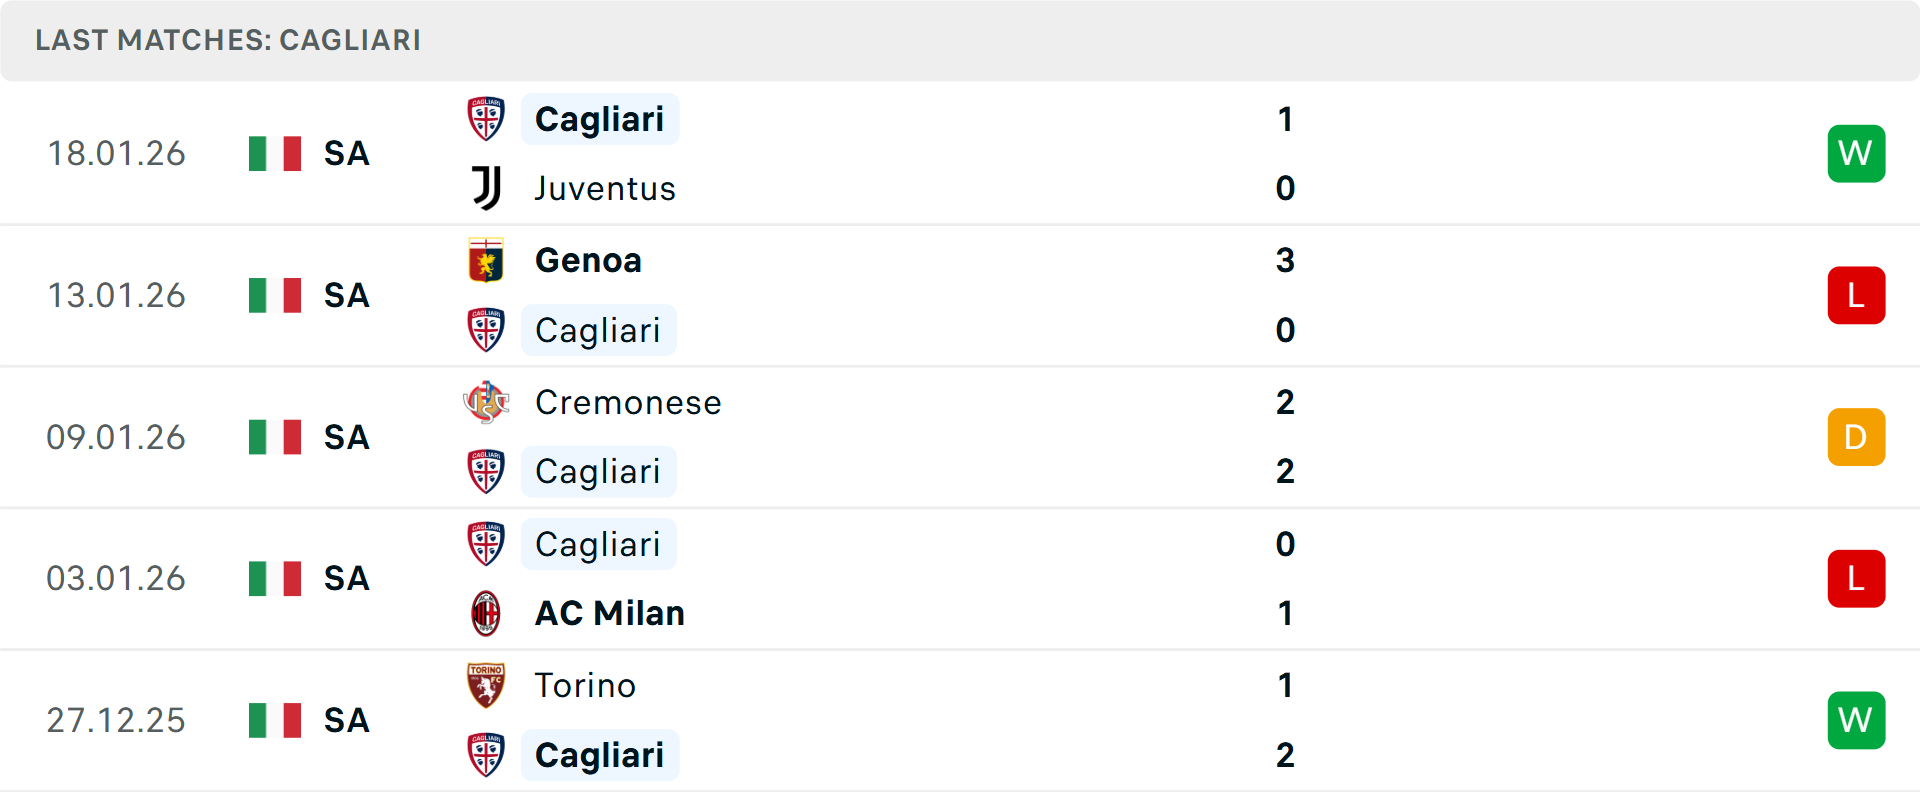Click Italy flag on the 13.01.26 match
Image resolution: width=1920 pixels, height=792 pixels.
[x=275, y=295]
